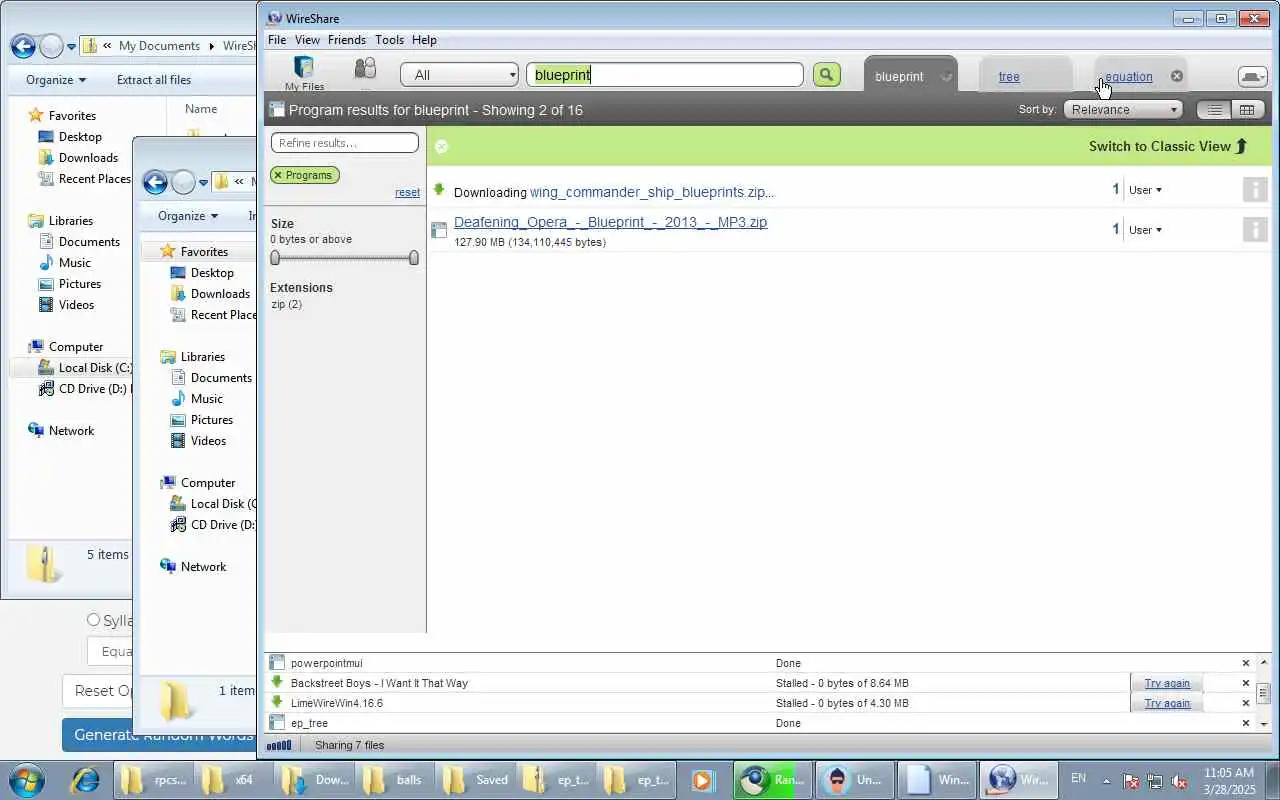The height and width of the screenshot is (800, 1280).
Task: Switch results to list view
Action: click(x=1214, y=110)
